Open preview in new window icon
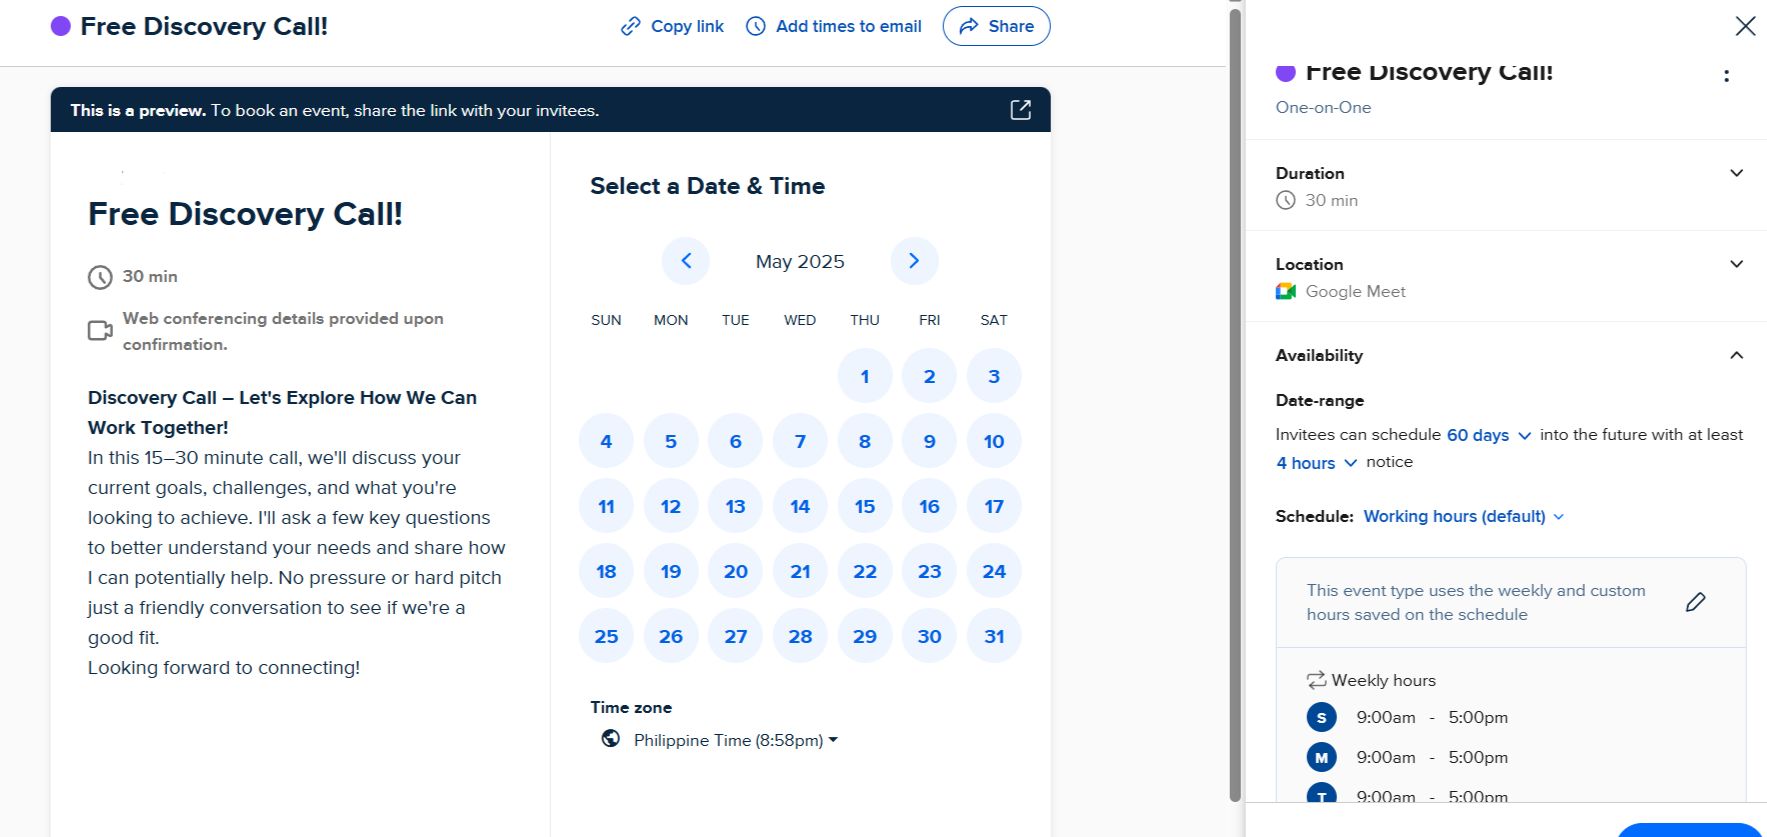1767x837 pixels. click(1020, 110)
